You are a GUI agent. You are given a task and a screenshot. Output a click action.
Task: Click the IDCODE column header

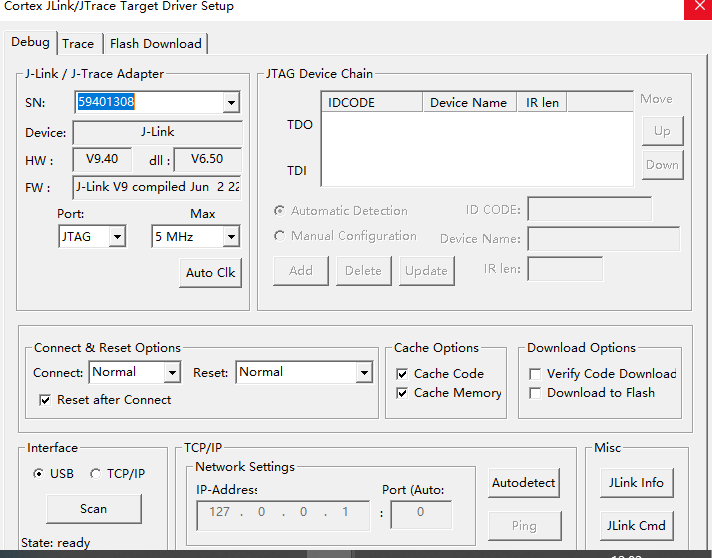[372, 103]
